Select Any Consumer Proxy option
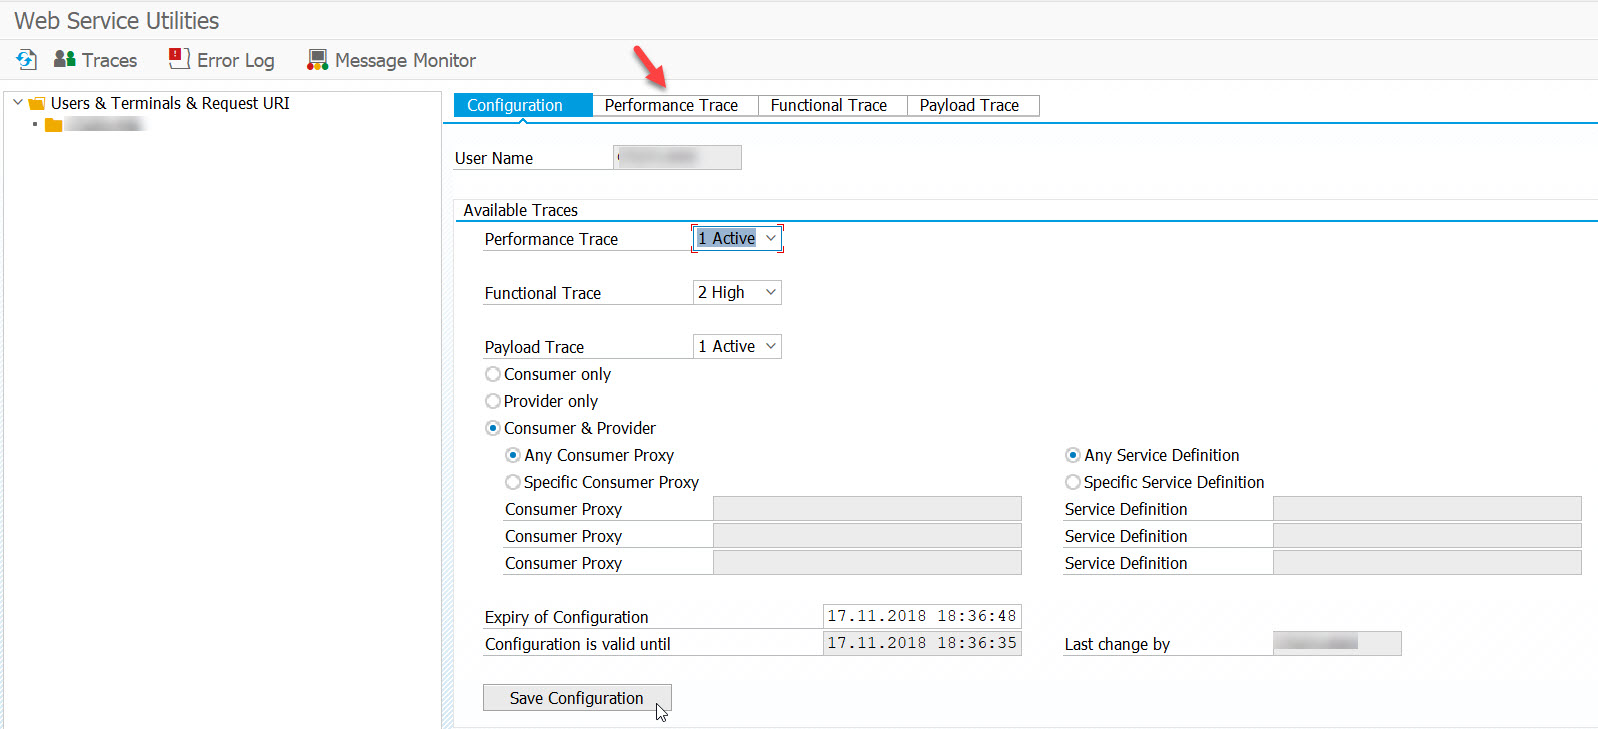Image resolution: width=1598 pixels, height=729 pixels. tap(513, 455)
